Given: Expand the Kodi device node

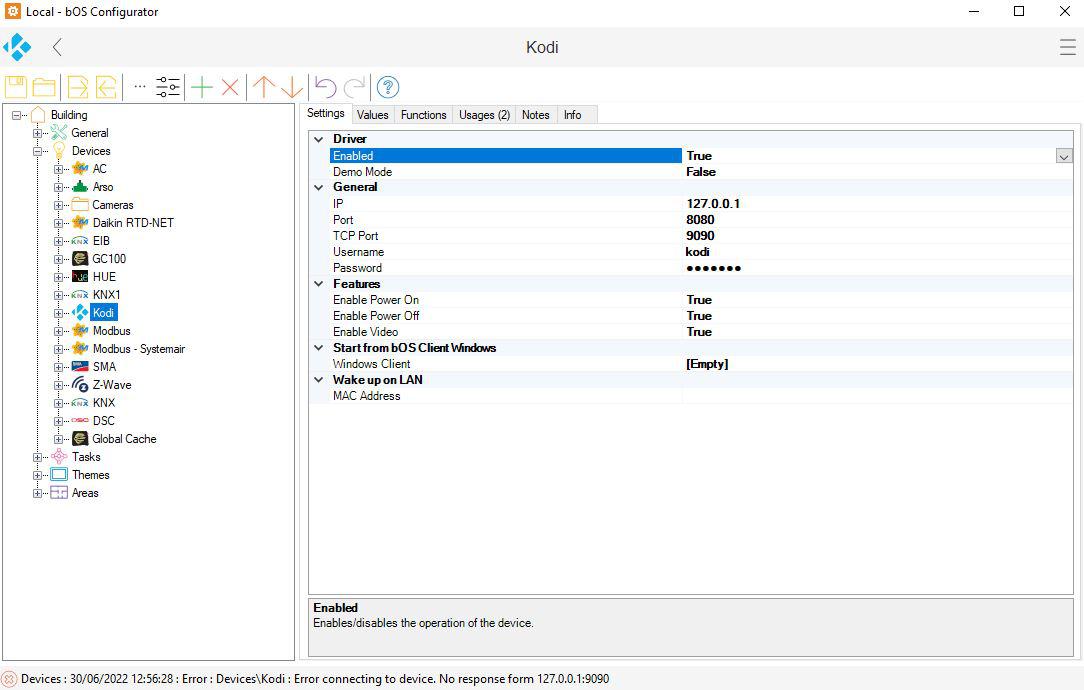Looking at the screenshot, I should pyautogui.click(x=58, y=313).
